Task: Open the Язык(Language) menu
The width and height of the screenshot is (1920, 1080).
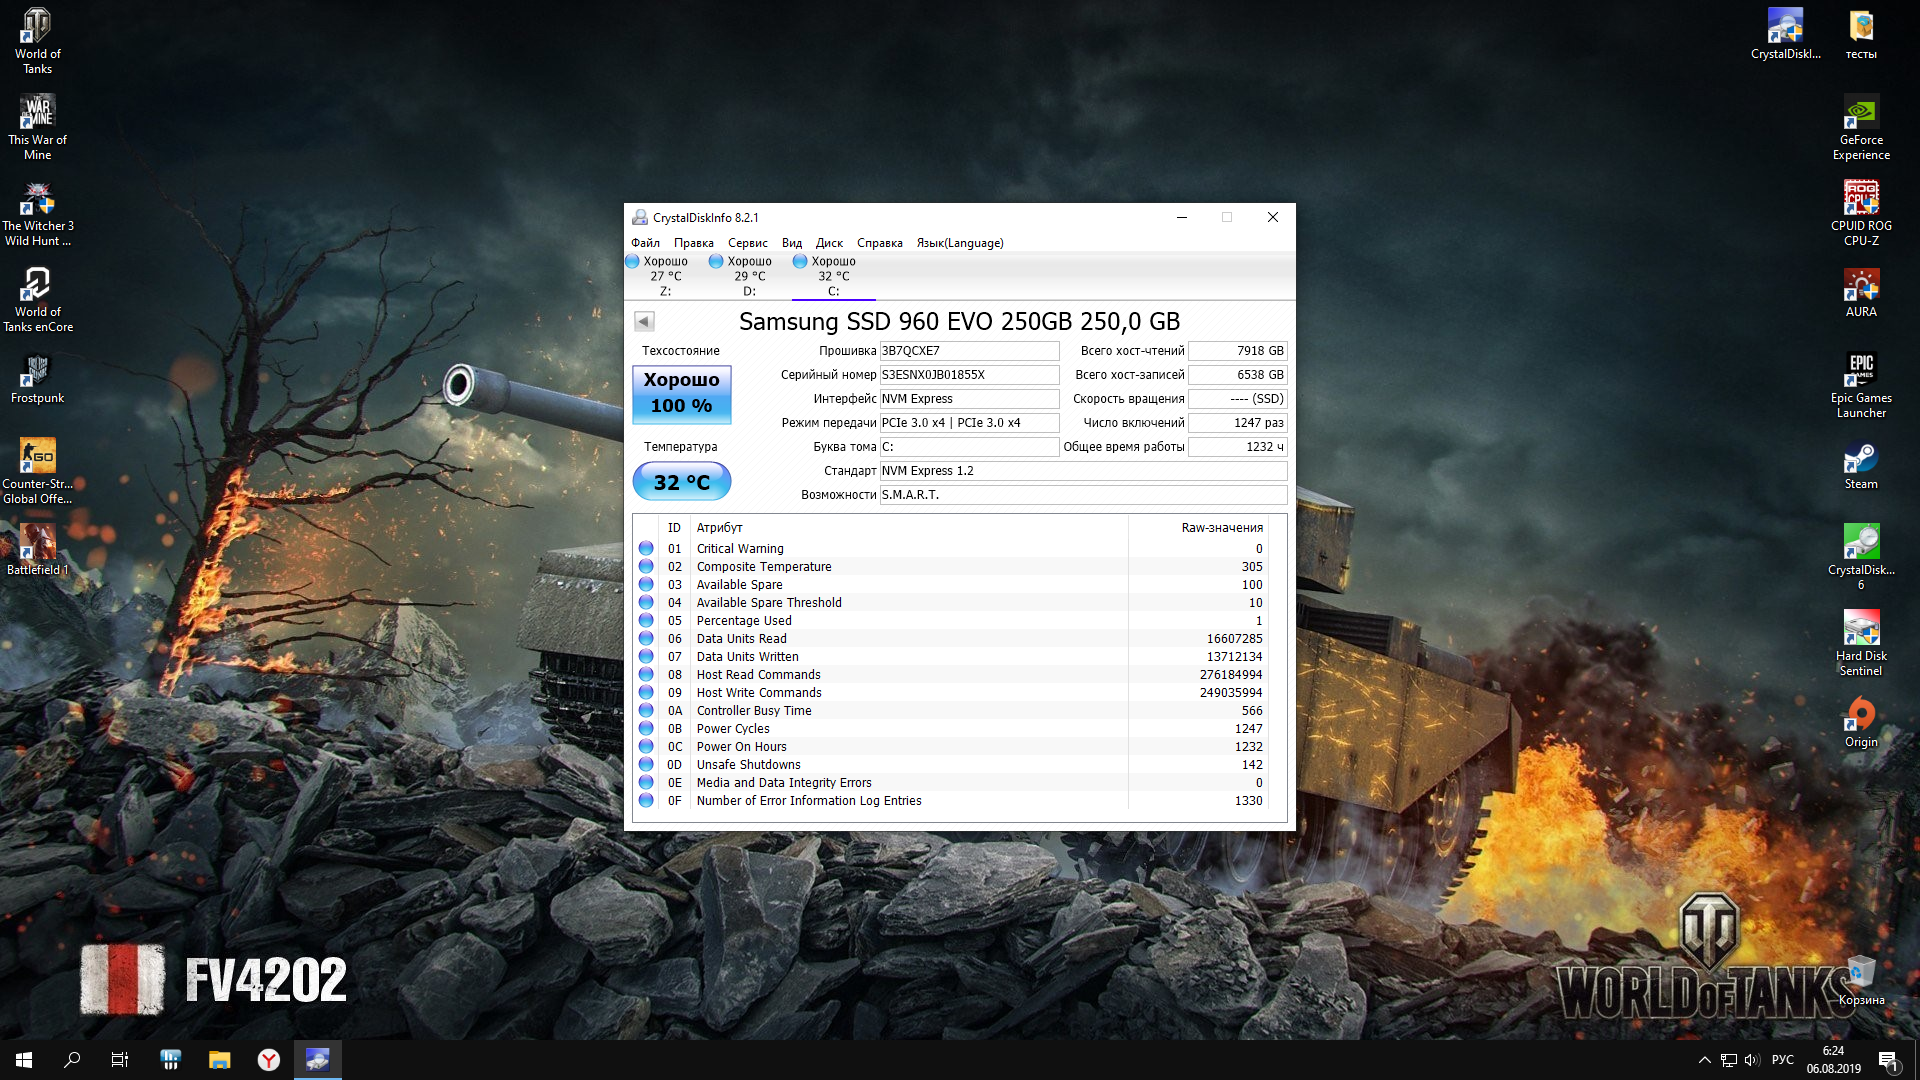Action: [959, 243]
